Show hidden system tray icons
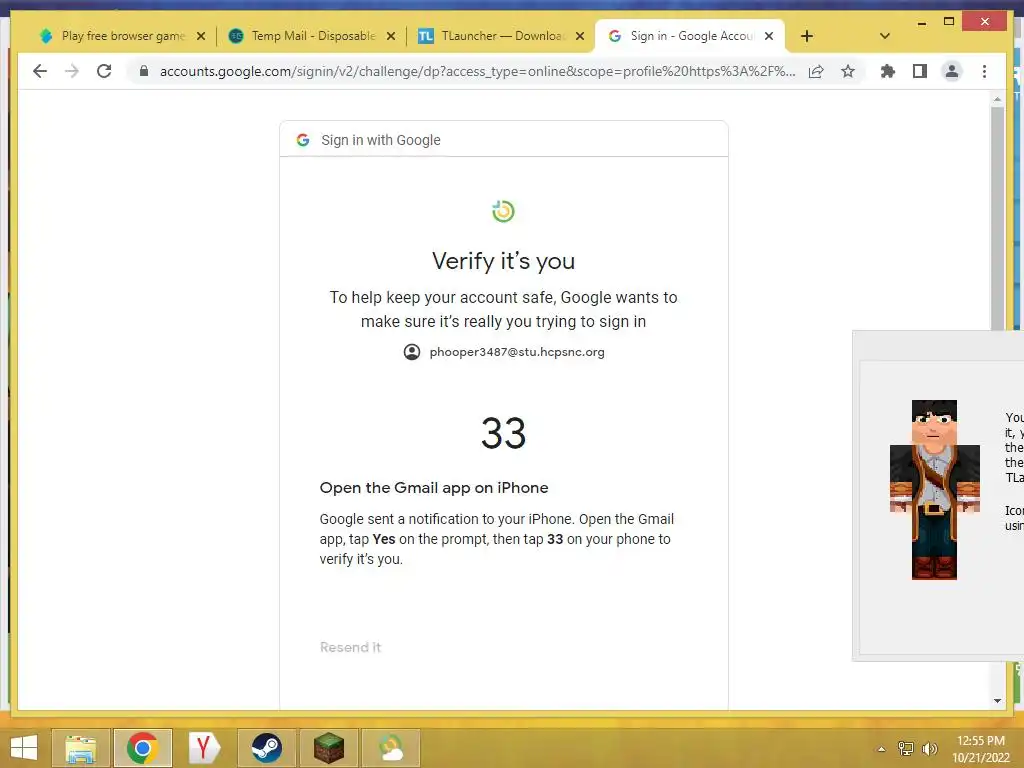 tap(881, 749)
